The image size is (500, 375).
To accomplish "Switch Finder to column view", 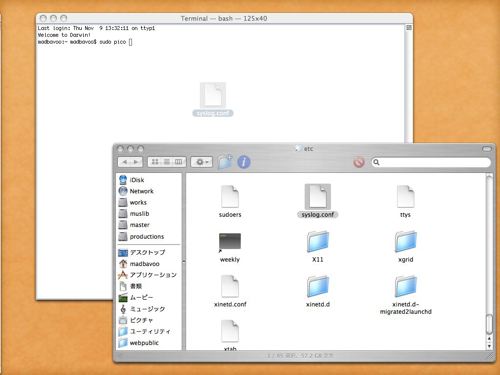I will coord(179,162).
